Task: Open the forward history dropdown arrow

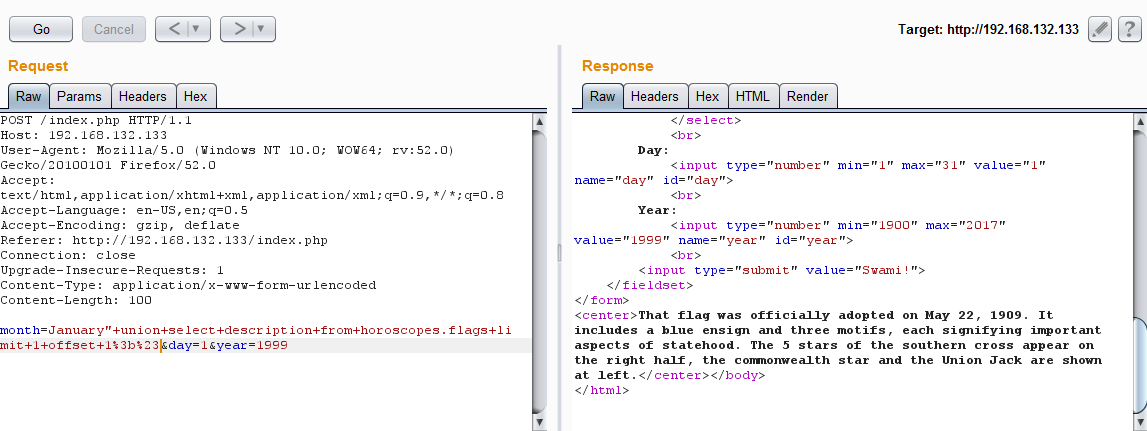Action: [263, 29]
